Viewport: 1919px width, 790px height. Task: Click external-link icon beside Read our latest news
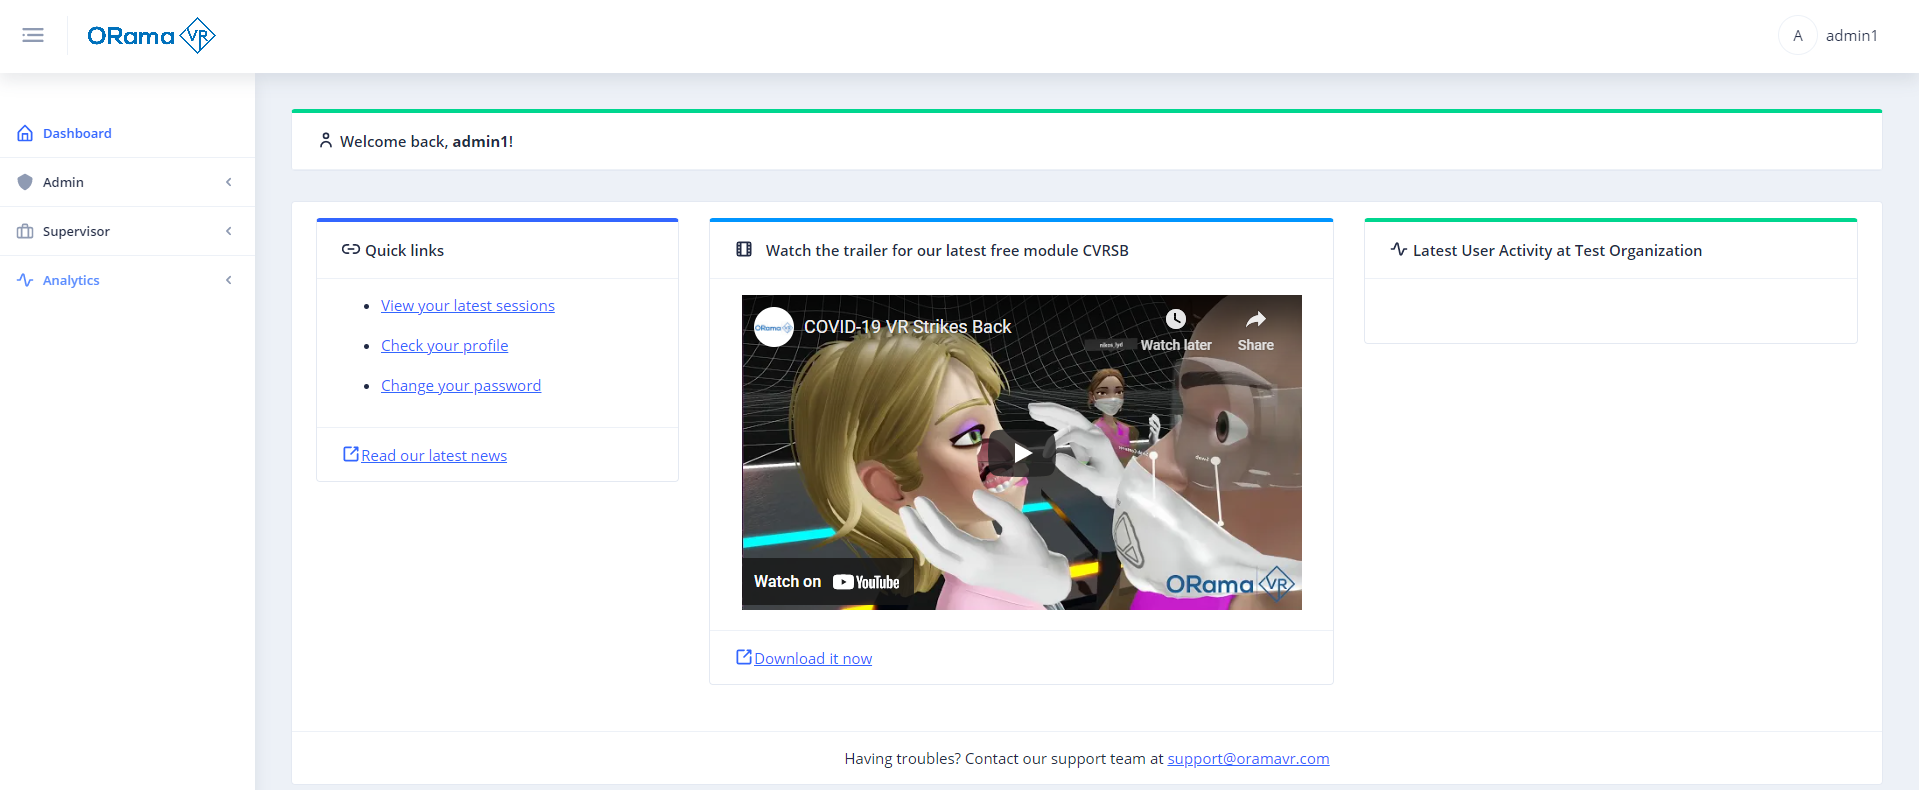click(351, 454)
